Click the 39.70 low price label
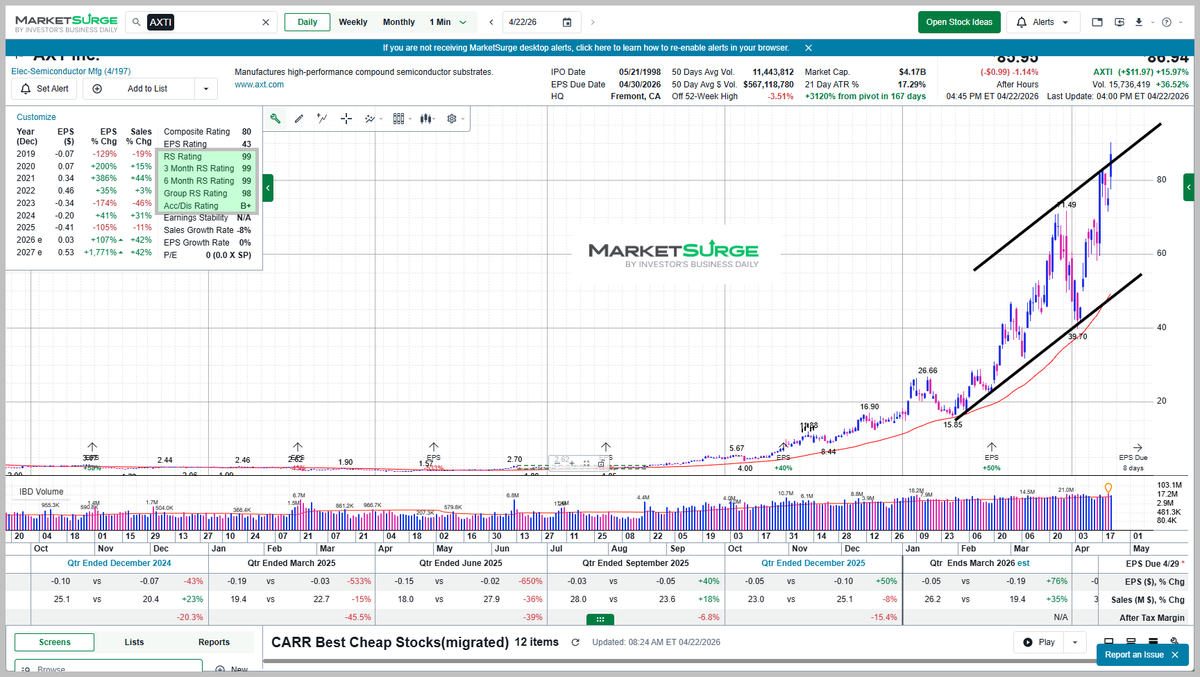 pos(1077,337)
